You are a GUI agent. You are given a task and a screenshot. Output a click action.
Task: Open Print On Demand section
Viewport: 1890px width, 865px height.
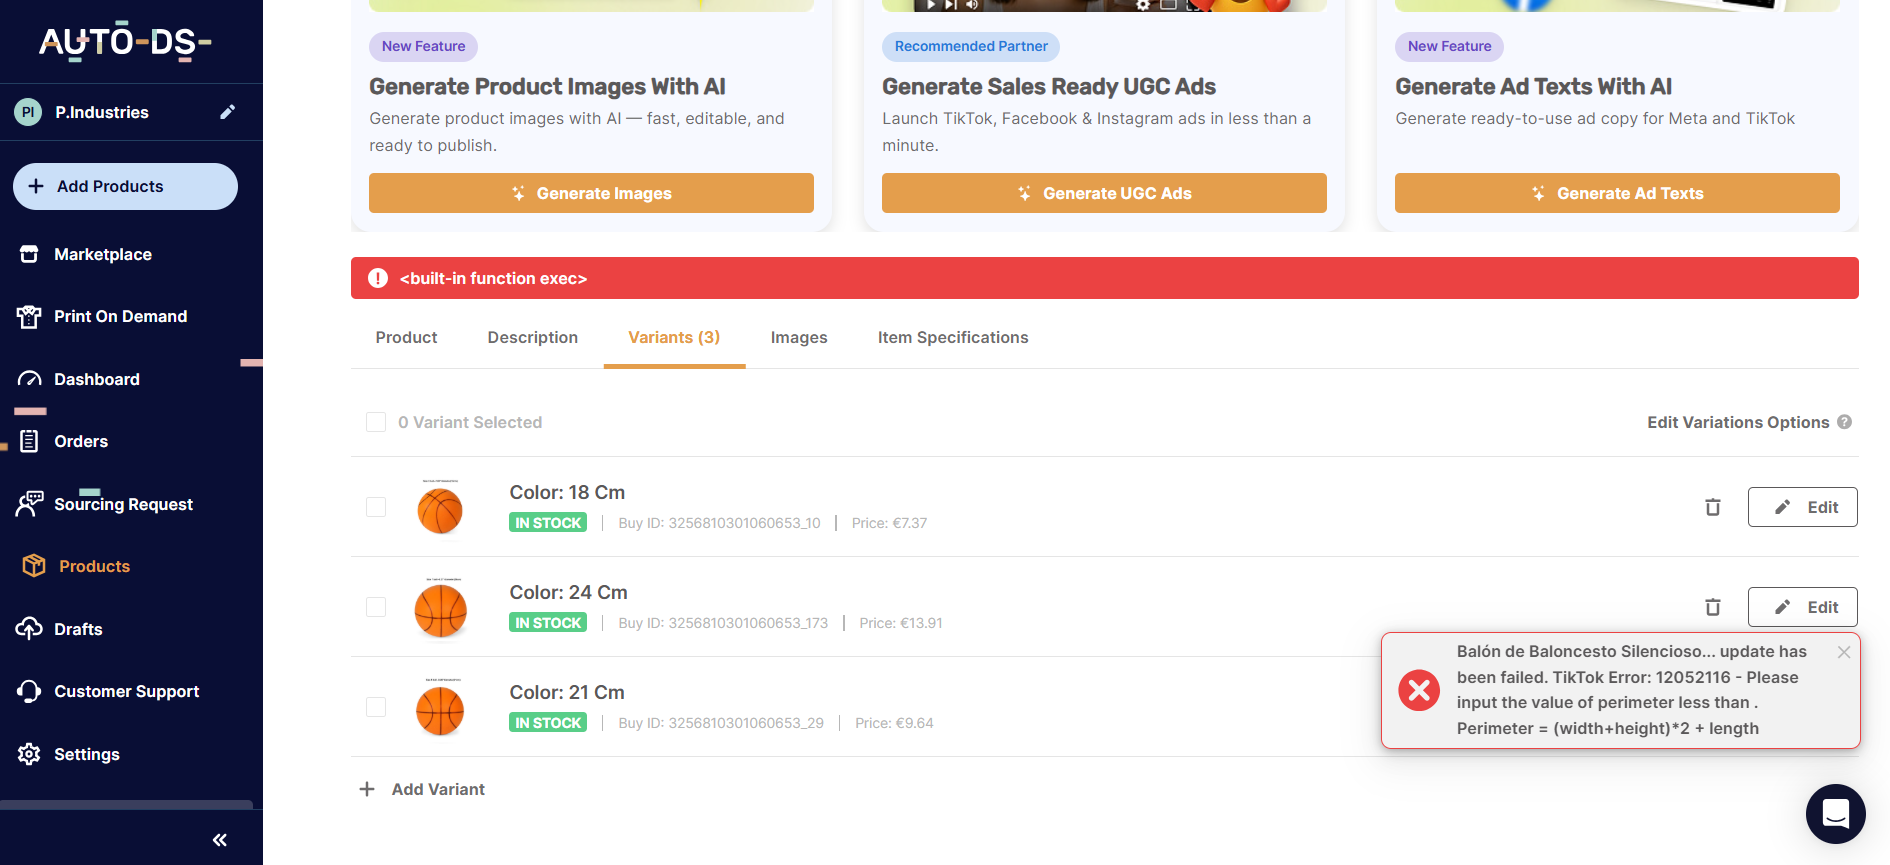point(120,316)
